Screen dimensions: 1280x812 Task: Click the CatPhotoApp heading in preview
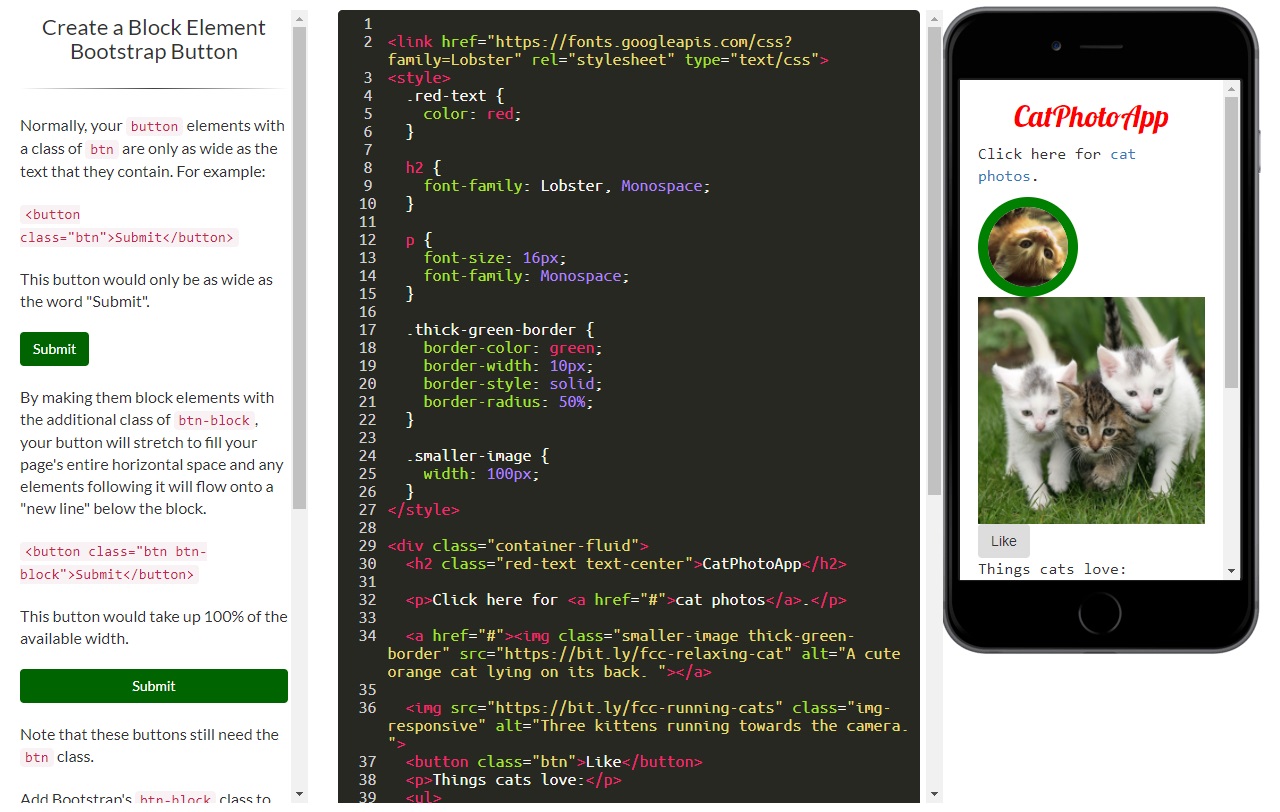click(x=1091, y=117)
